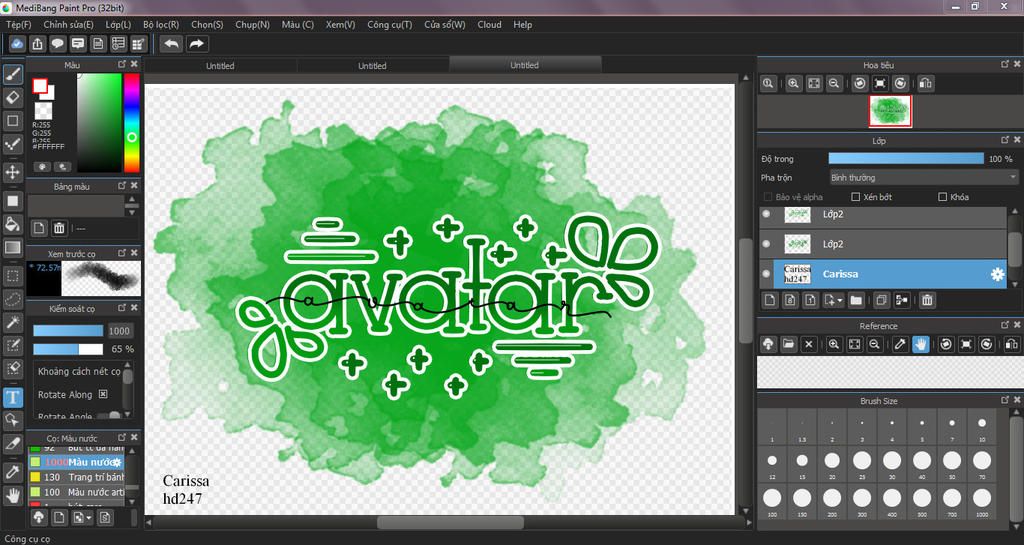The height and width of the screenshot is (545, 1024).
Task: Switch to the second Untitled tab
Action: 372,65
